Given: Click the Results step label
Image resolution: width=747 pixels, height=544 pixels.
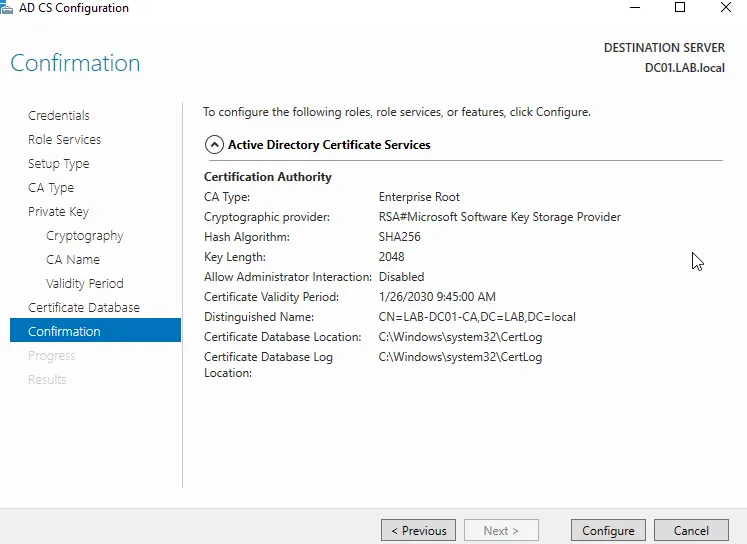Looking at the screenshot, I should point(47,380).
